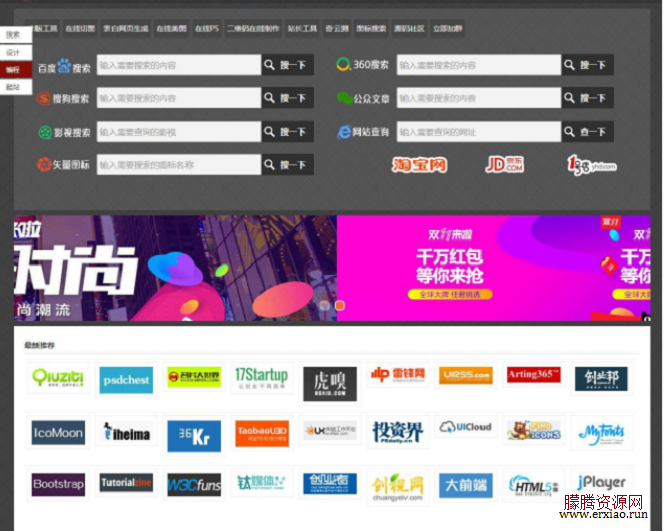666x531 pixels.
Task: Open the Find Icons site logo
Action: click(x=534, y=430)
